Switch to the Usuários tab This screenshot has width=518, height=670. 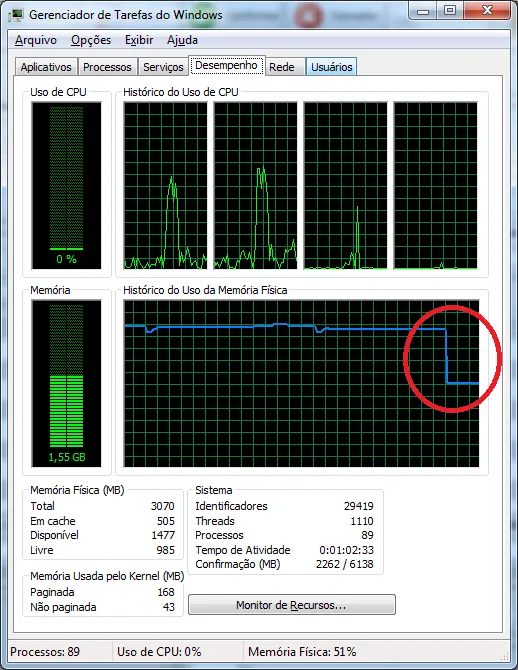tap(332, 67)
